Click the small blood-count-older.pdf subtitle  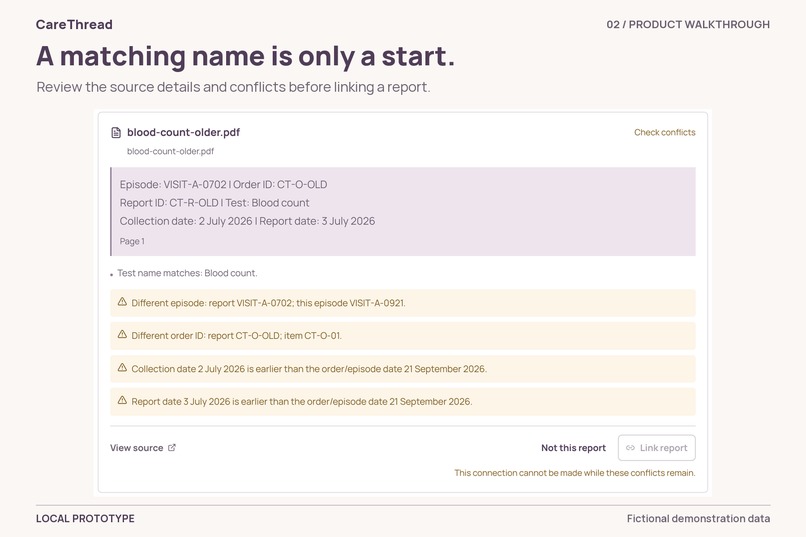170,151
